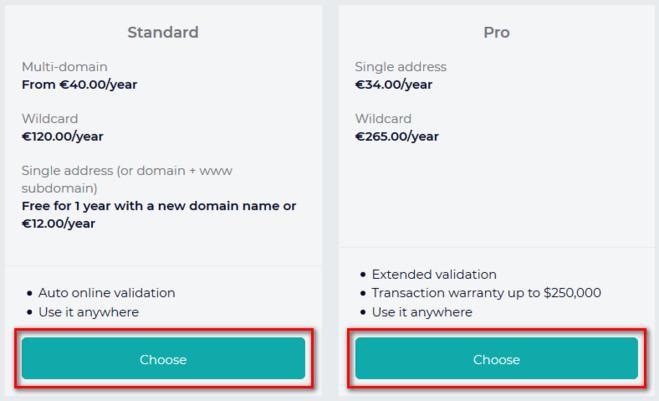The height and width of the screenshot is (401, 659).
Task: Click Use it anywhere in Pro card
Action: click(421, 312)
